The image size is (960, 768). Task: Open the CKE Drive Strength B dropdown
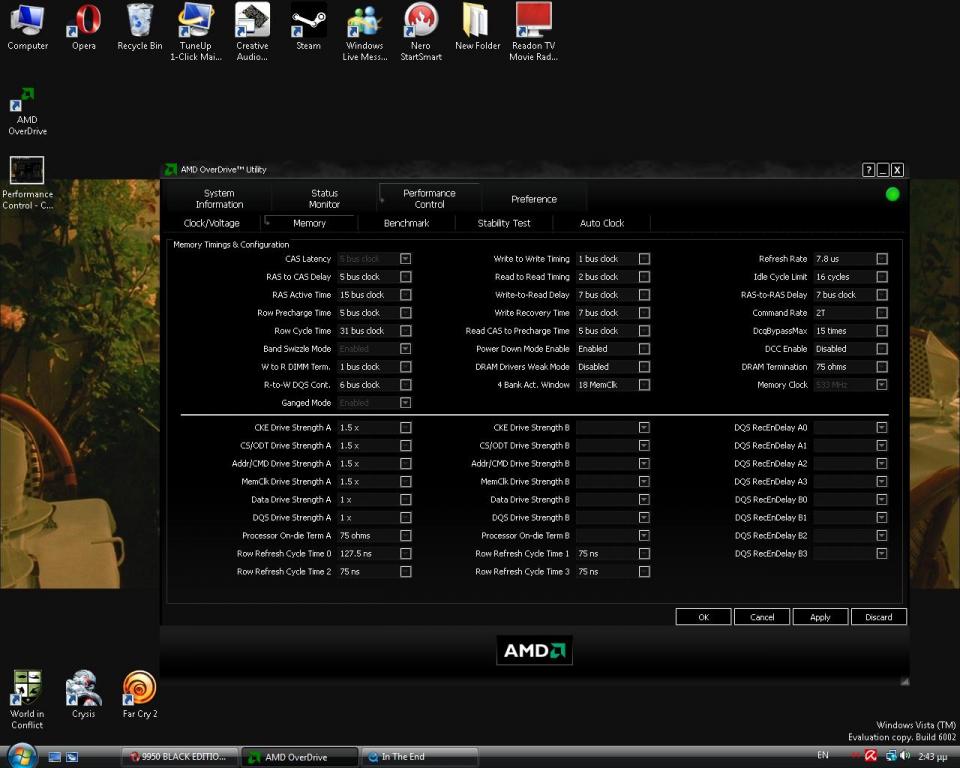point(644,427)
